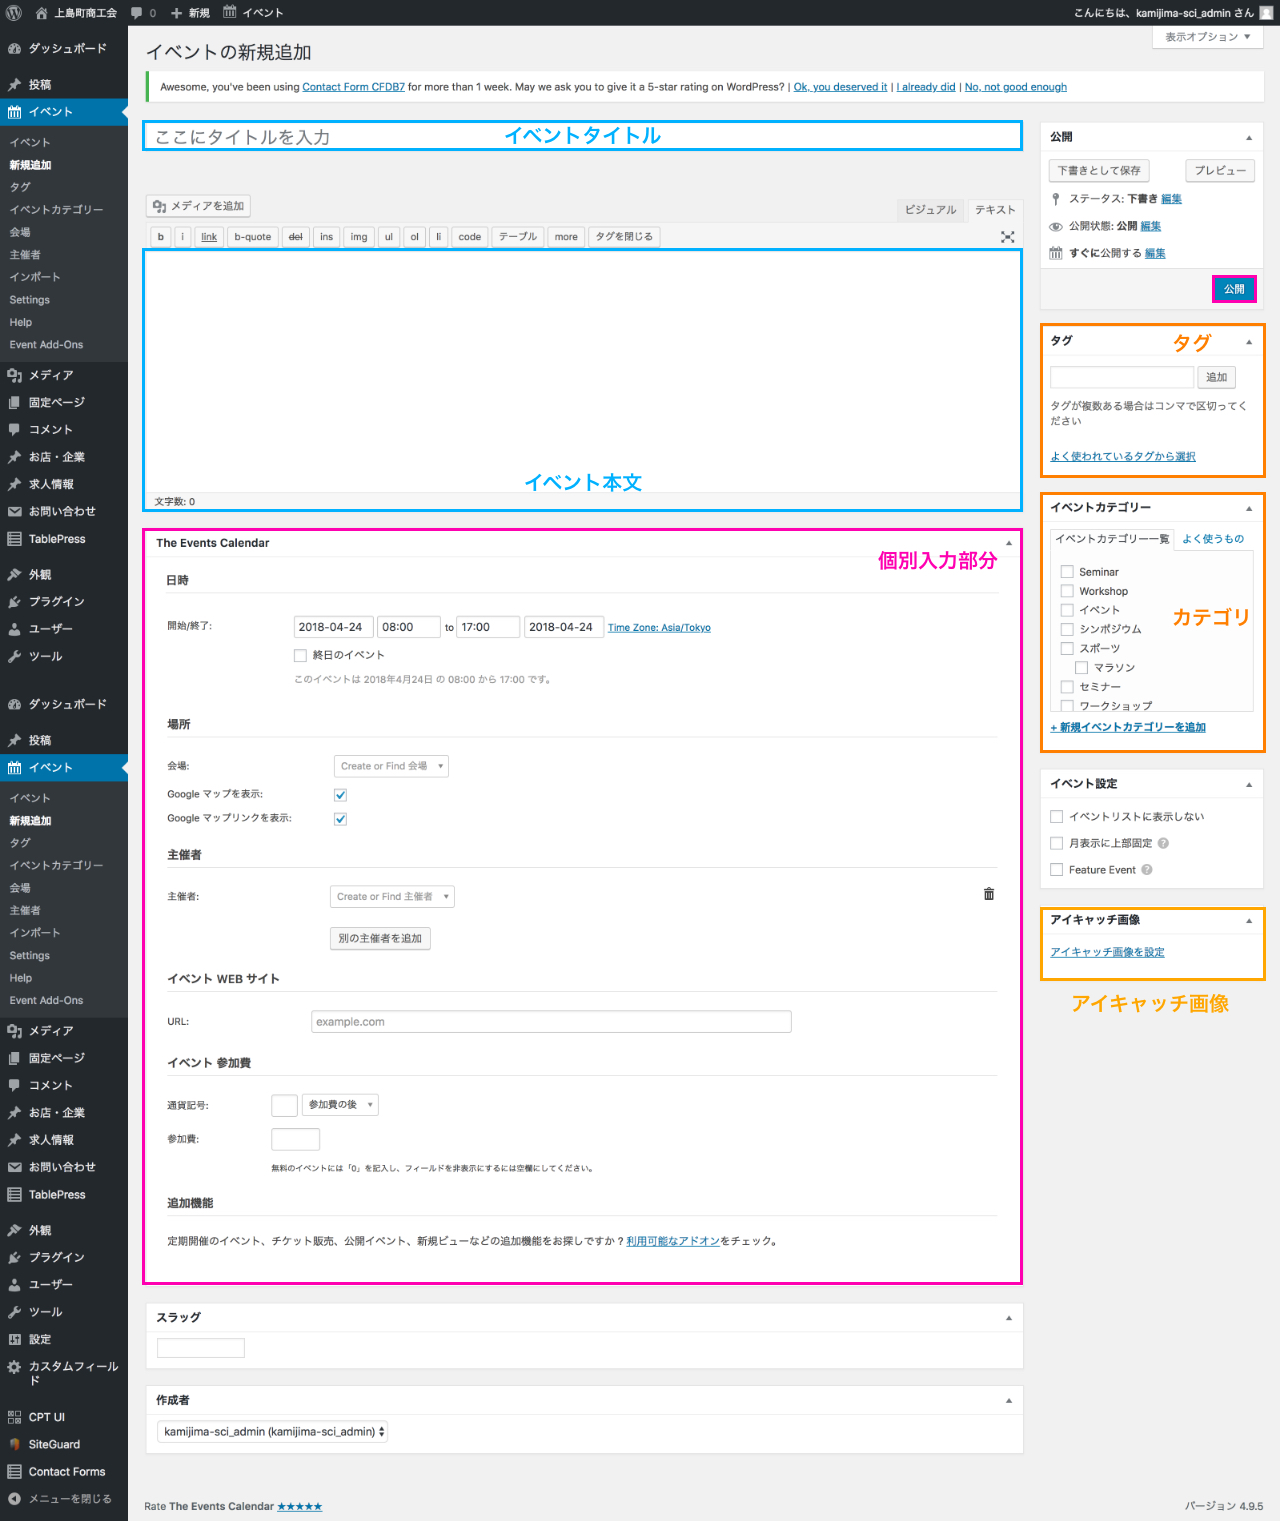Image resolution: width=1280 pixels, height=1521 pixels.
Task: Click the blue 公開 publish button
Action: 1234,289
